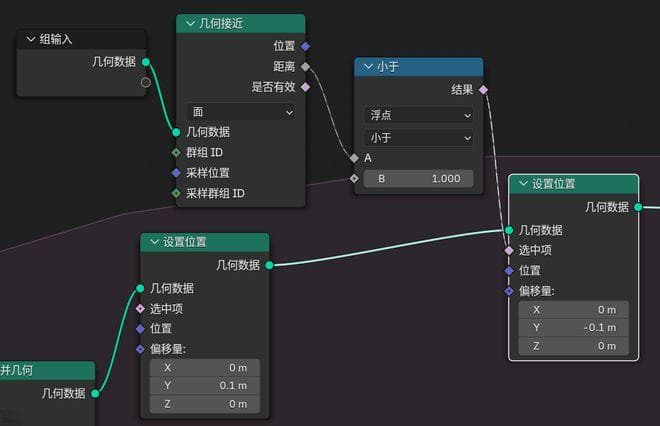Click the 组输入 几何数据 output socket
The image size is (660, 426).
[x=146, y=62]
